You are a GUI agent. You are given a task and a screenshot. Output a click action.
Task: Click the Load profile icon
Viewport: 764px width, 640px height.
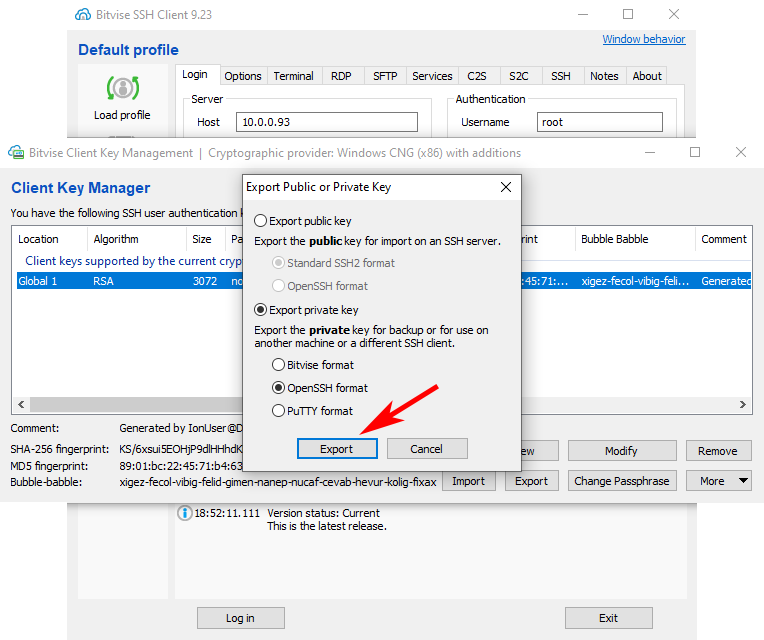(x=123, y=88)
